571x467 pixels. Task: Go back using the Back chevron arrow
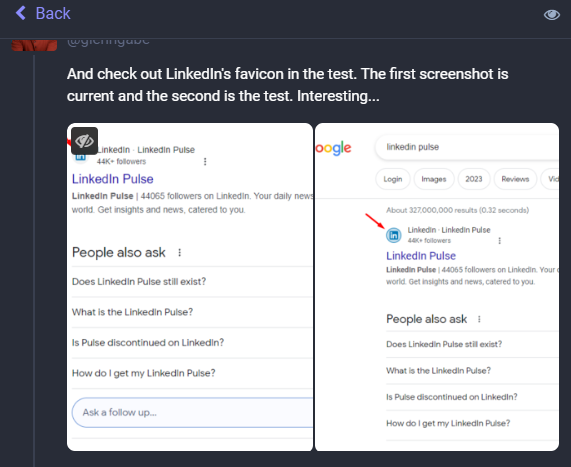pyautogui.click(x=21, y=13)
